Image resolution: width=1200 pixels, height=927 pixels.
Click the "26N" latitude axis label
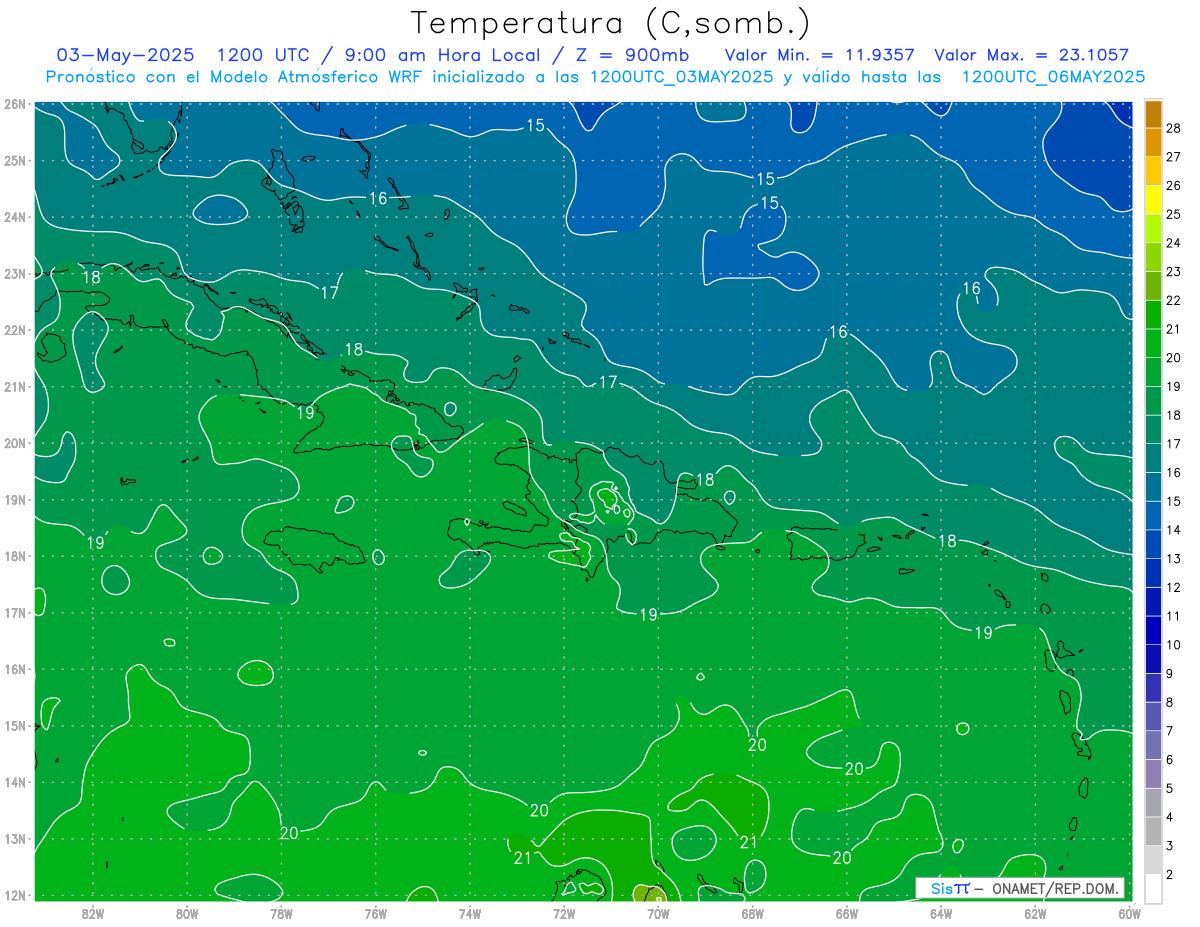tap(15, 104)
